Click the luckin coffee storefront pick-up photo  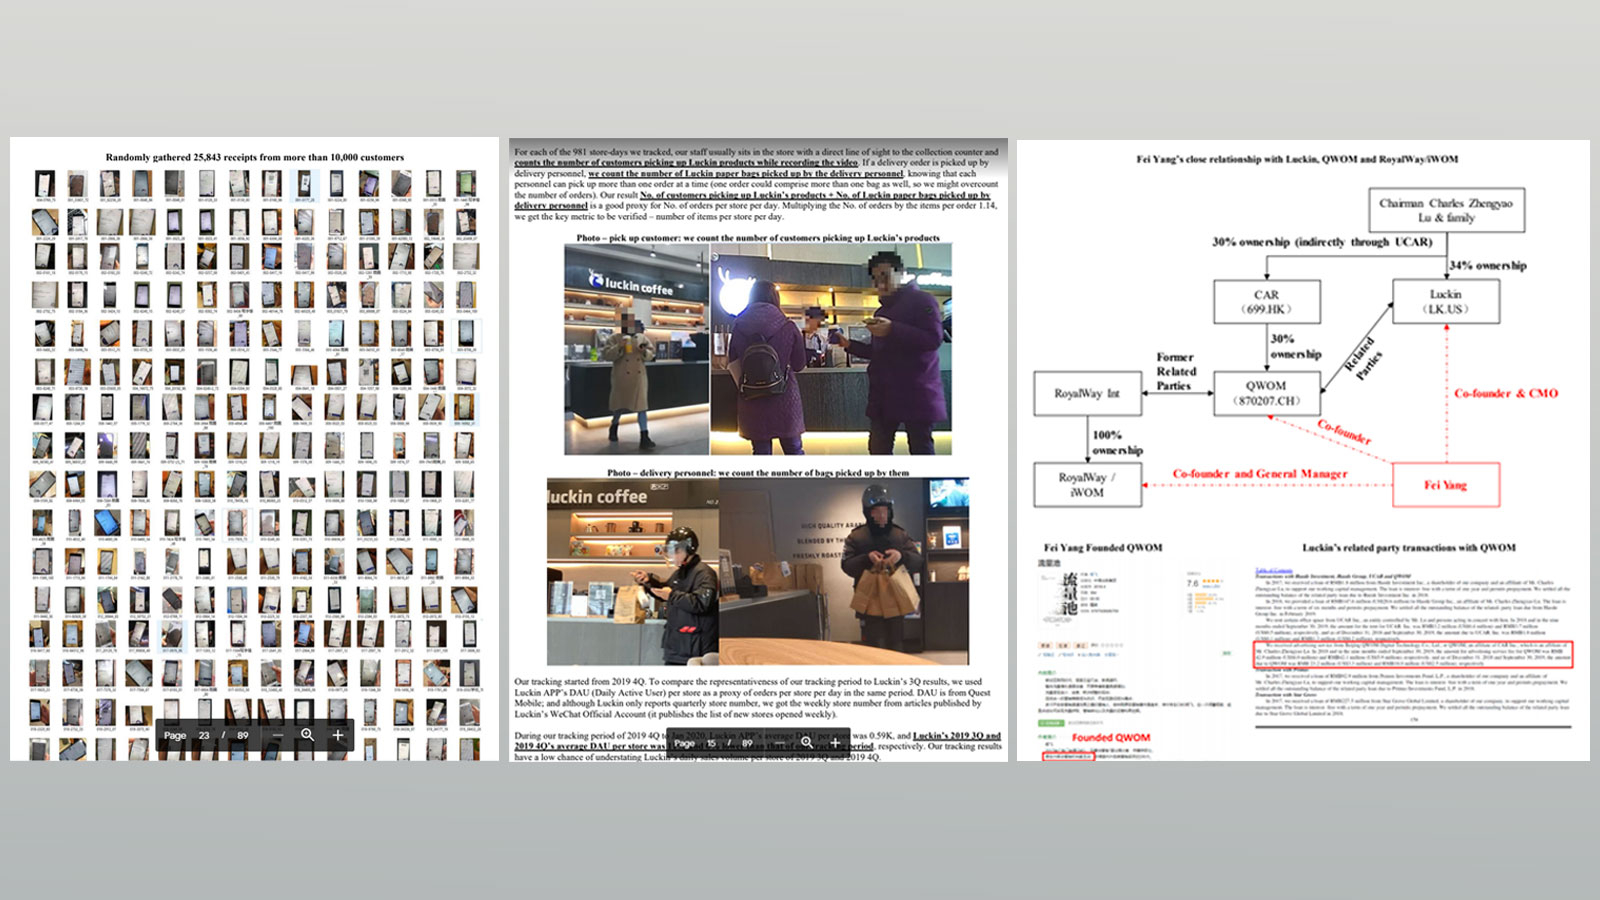(x=637, y=349)
